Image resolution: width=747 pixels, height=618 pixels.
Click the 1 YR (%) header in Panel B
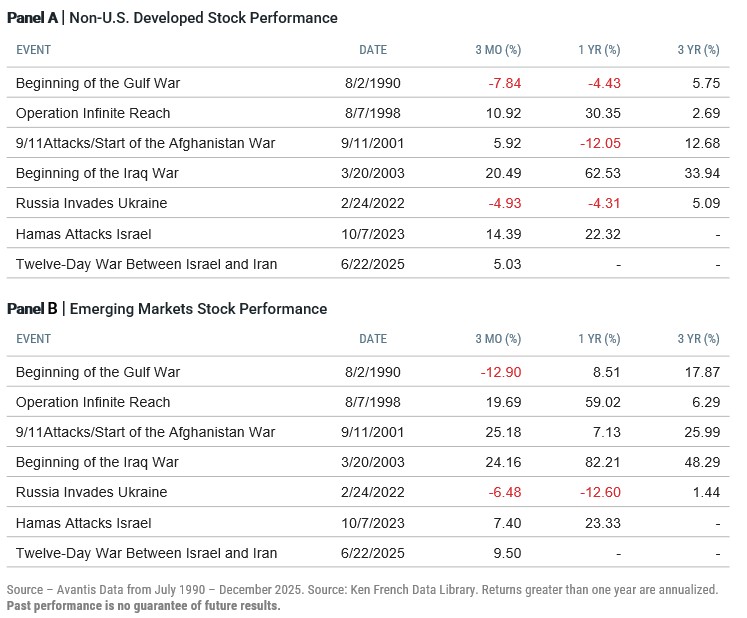pos(598,339)
